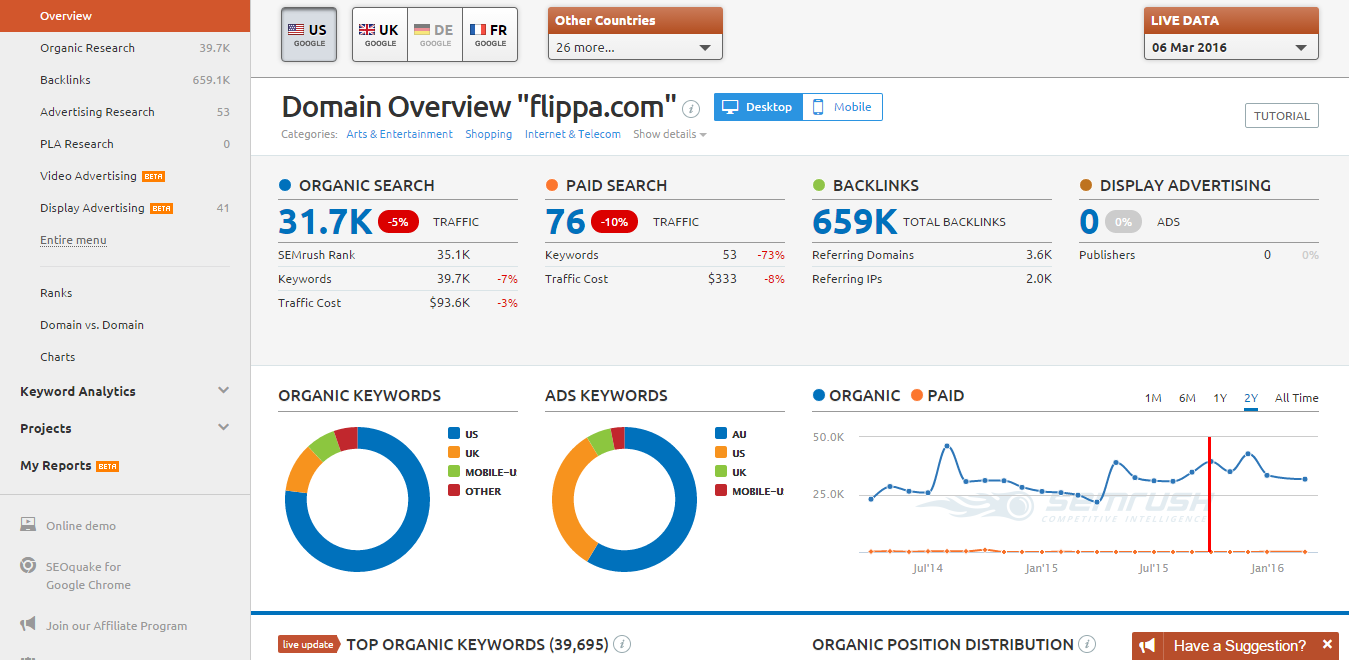
Task: Click the live update badge
Action: (309, 644)
